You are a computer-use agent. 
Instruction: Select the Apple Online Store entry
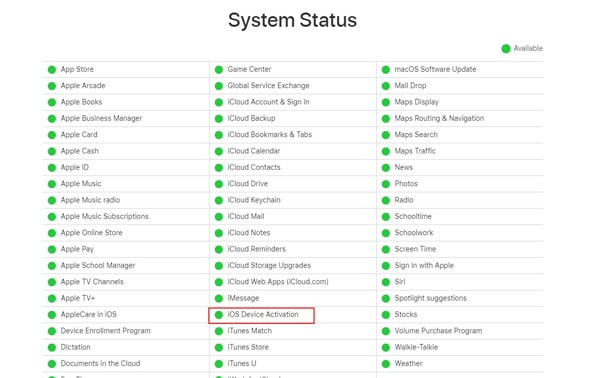coord(91,233)
